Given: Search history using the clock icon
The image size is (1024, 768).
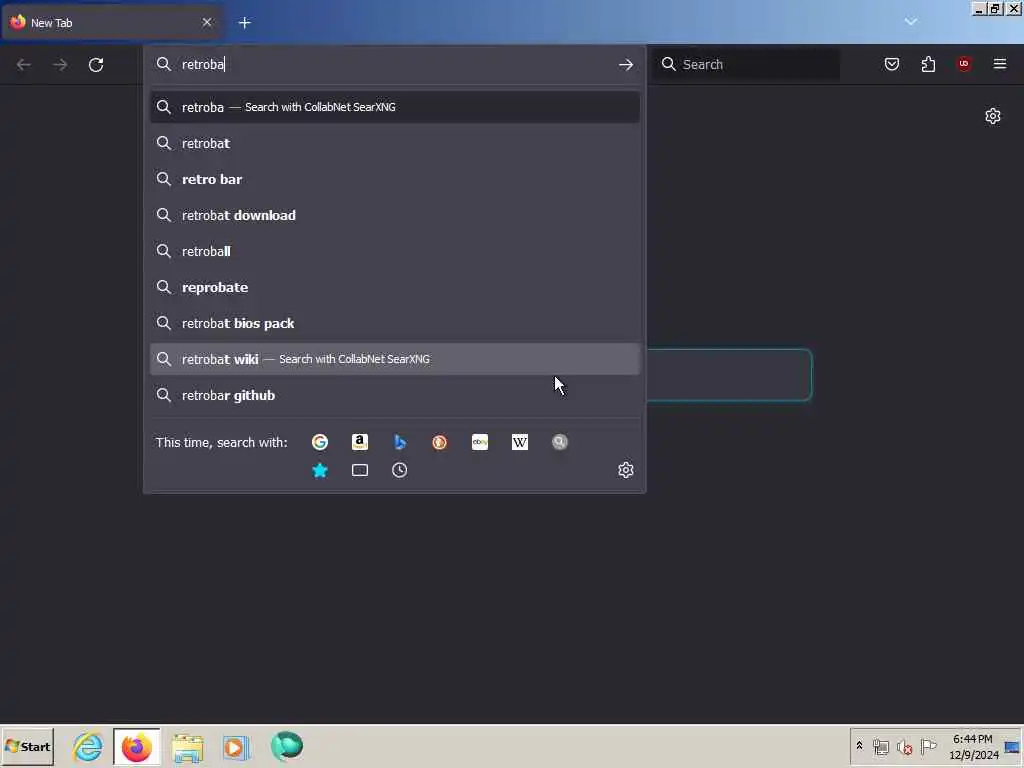Looking at the screenshot, I should pyautogui.click(x=400, y=470).
